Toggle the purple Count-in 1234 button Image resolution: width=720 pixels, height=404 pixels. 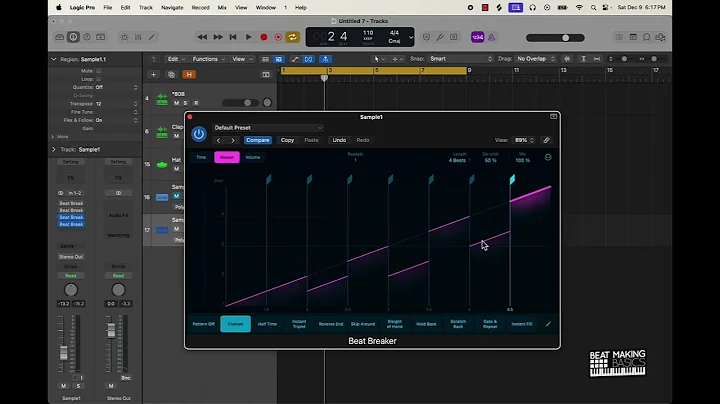[x=478, y=38]
